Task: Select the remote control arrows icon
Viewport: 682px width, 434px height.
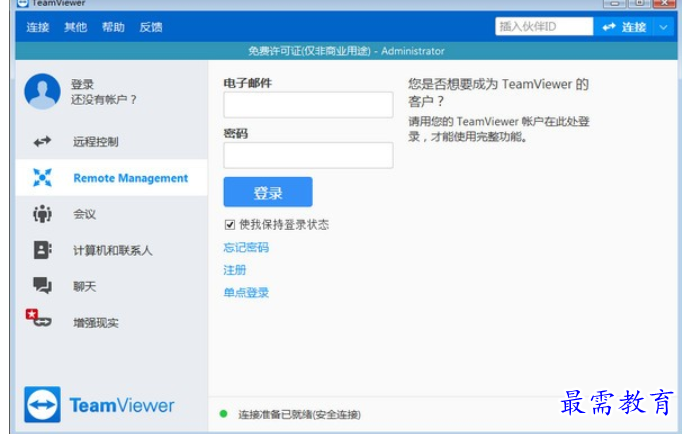Action: point(42,141)
